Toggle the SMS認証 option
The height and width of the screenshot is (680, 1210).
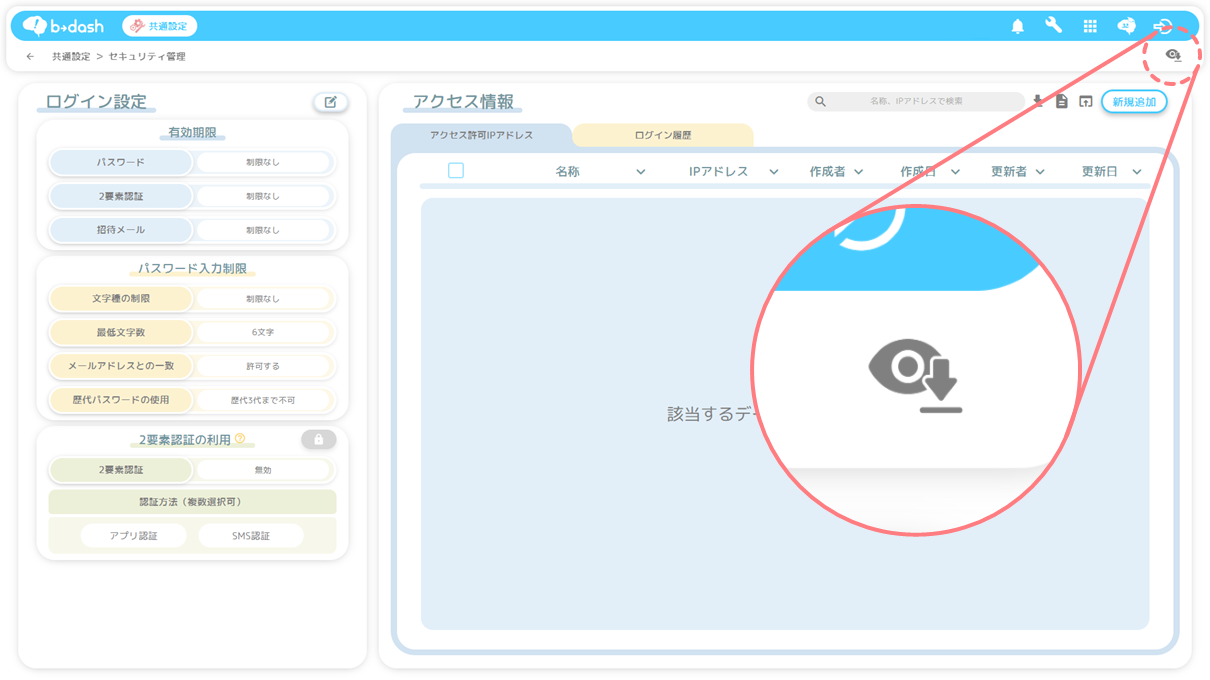coord(251,536)
